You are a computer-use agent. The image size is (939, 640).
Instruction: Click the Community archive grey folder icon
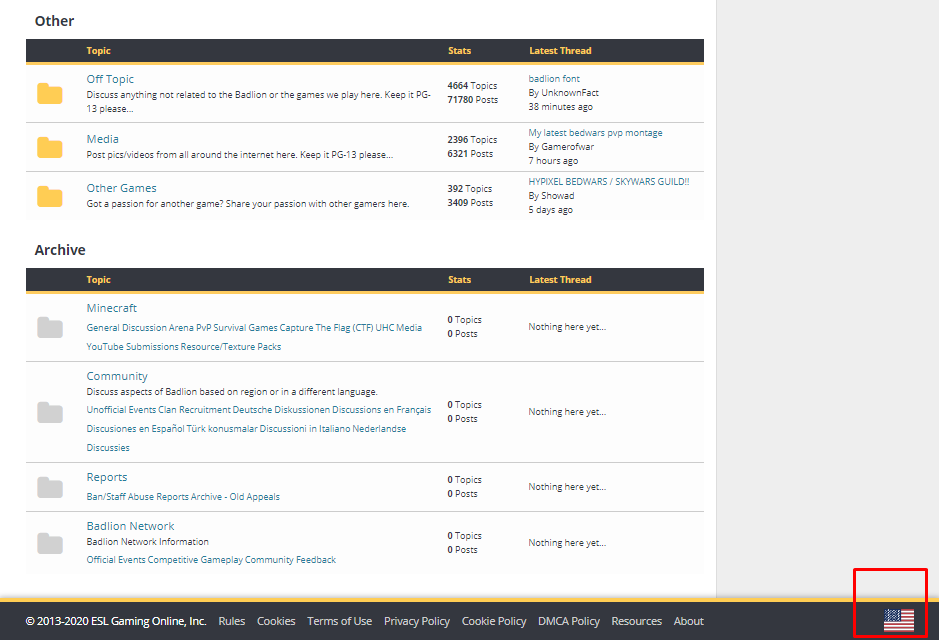click(50, 412)
